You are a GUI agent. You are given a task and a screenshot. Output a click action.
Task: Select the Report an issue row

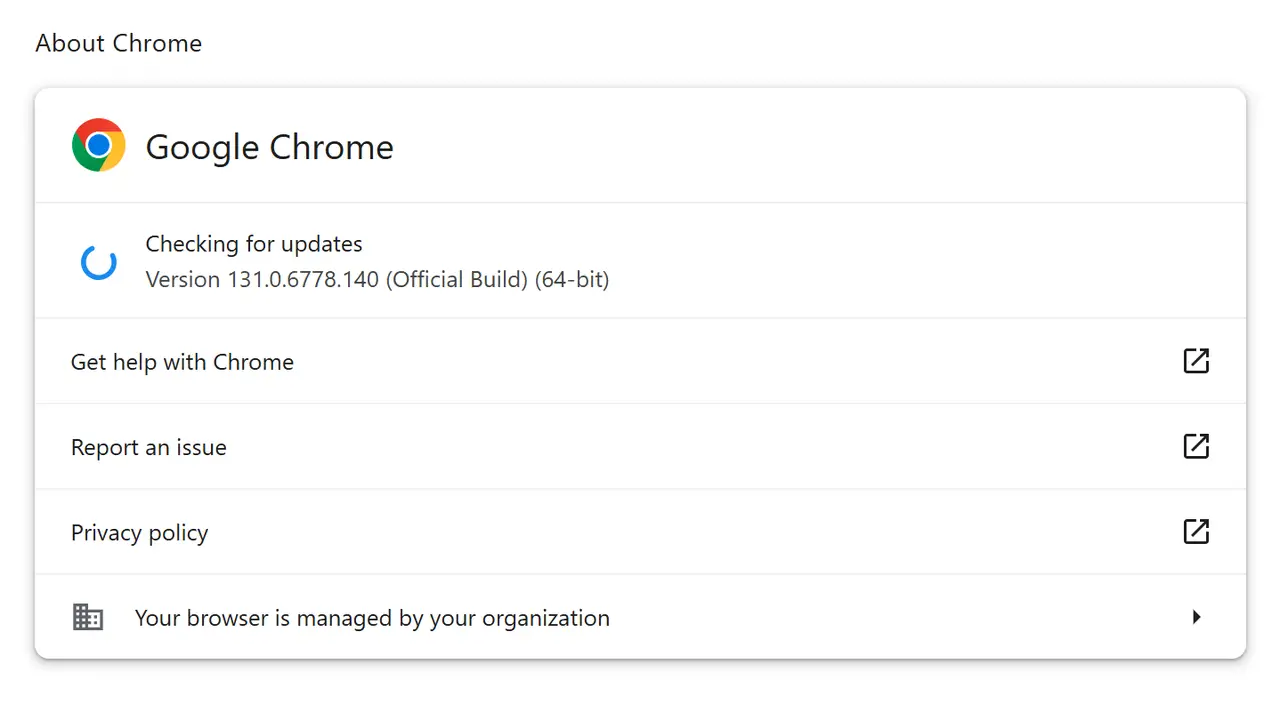point(640,446)
